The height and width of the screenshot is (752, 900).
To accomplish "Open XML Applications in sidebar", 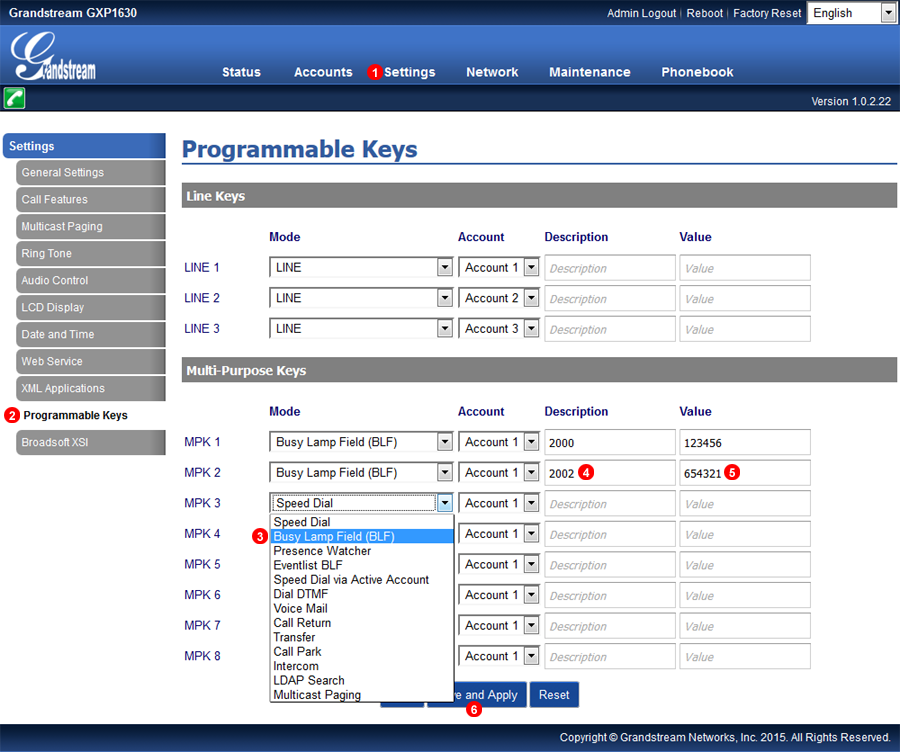I will click(91, 389).
